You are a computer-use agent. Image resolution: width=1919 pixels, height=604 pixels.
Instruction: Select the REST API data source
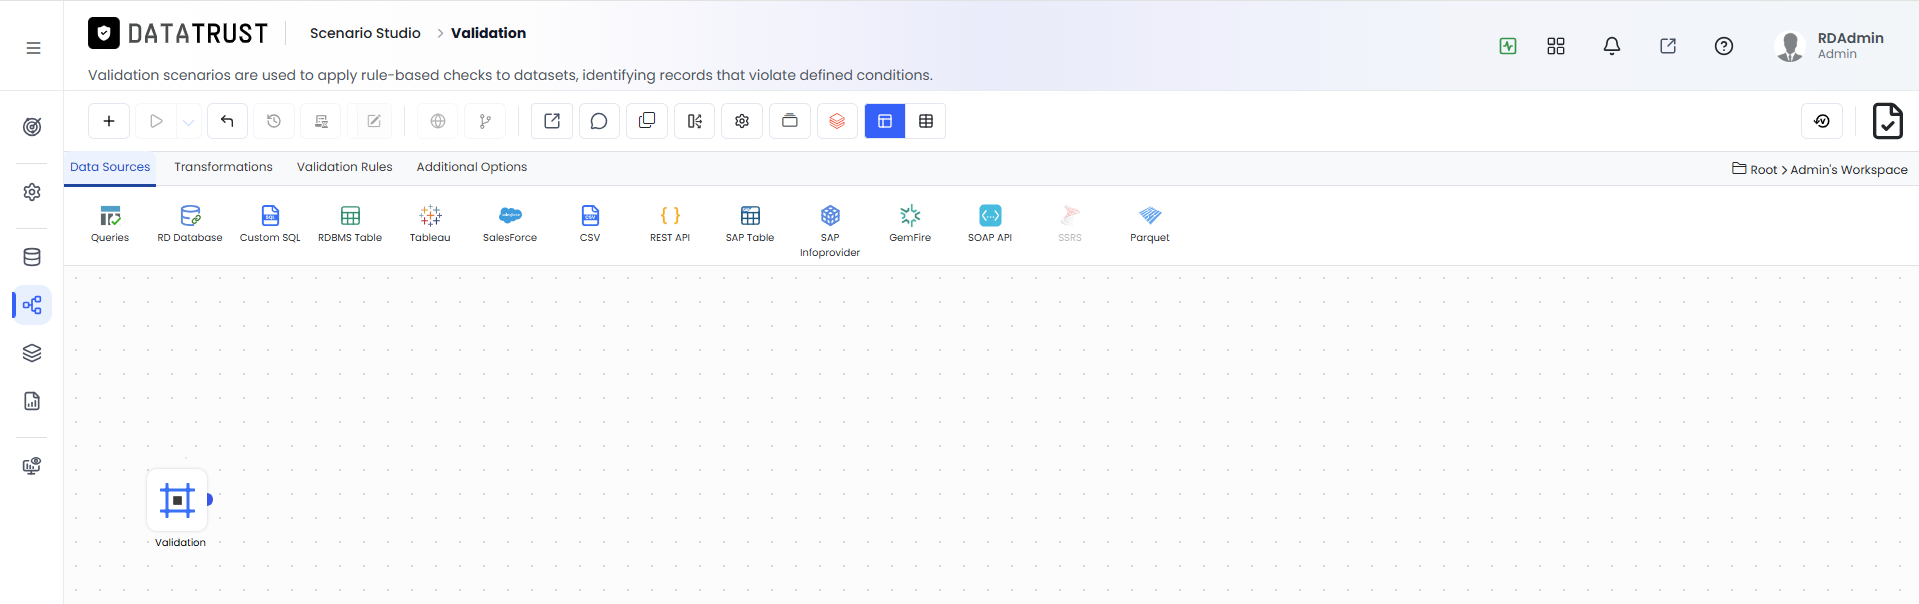[x=670, y=224]
